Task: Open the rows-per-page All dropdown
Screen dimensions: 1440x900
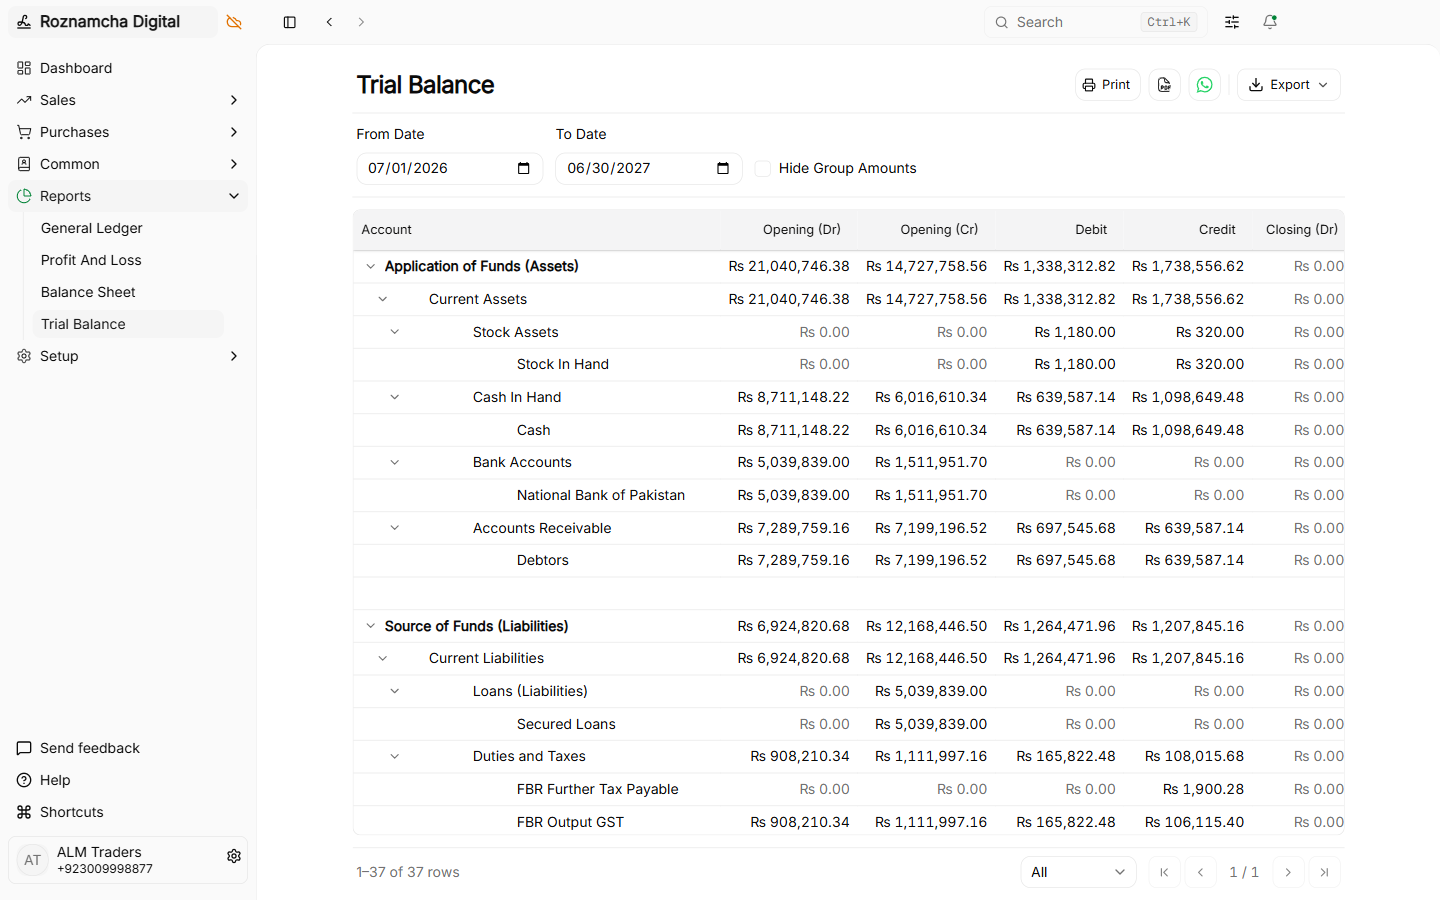Action: pyautogui.click(x=1078, y=872)
